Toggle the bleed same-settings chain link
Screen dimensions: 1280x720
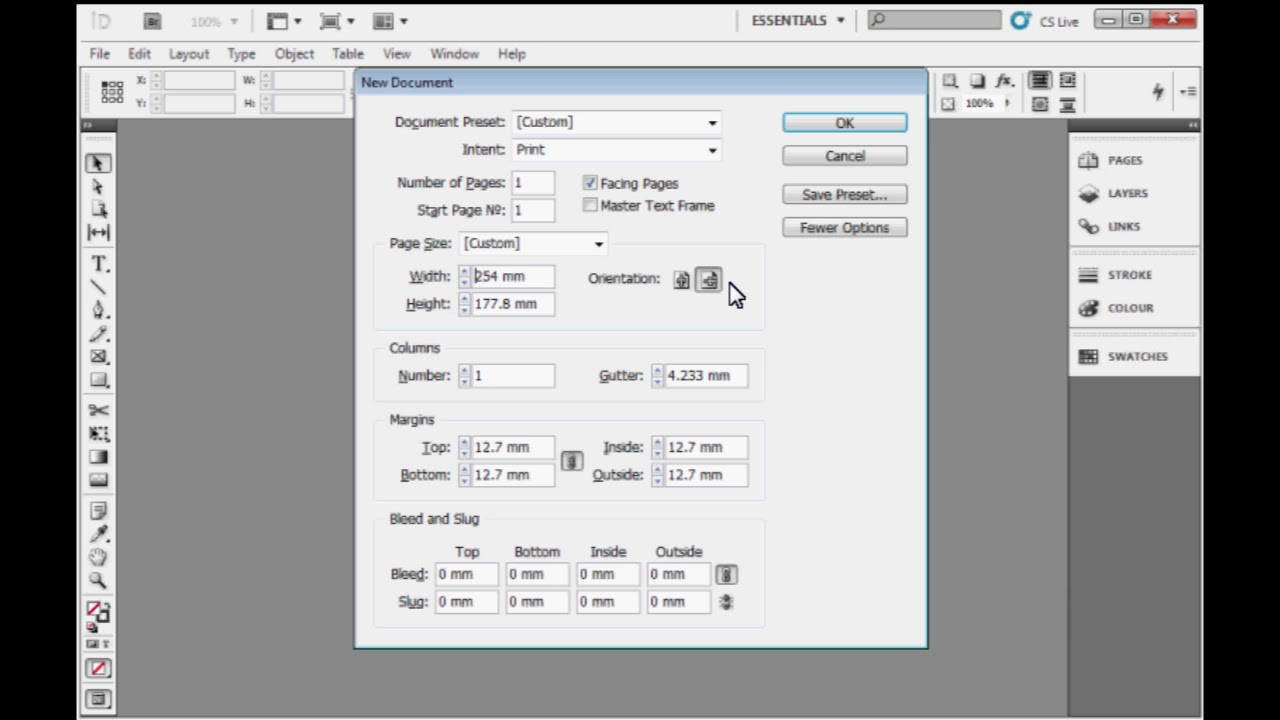(x=726, y=575)
